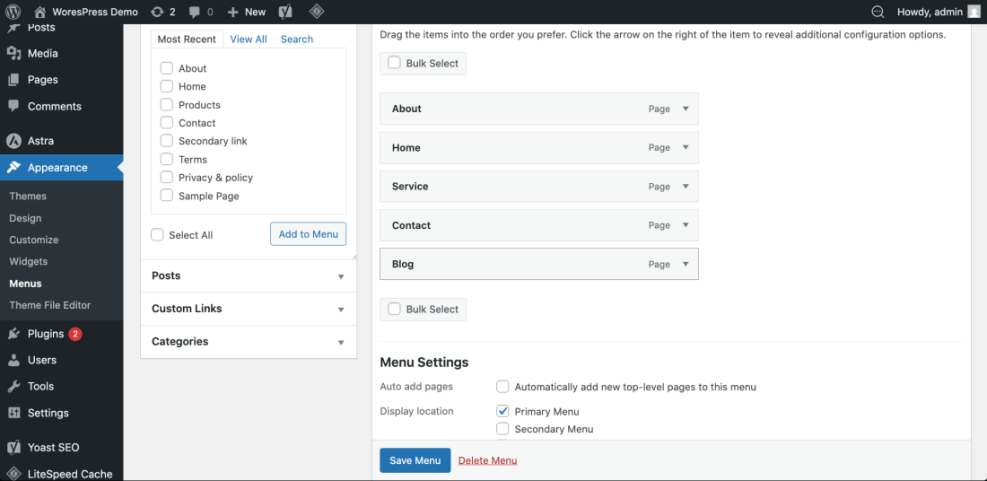
Task: Check the Home page checkbox
Action: point(166,86)
